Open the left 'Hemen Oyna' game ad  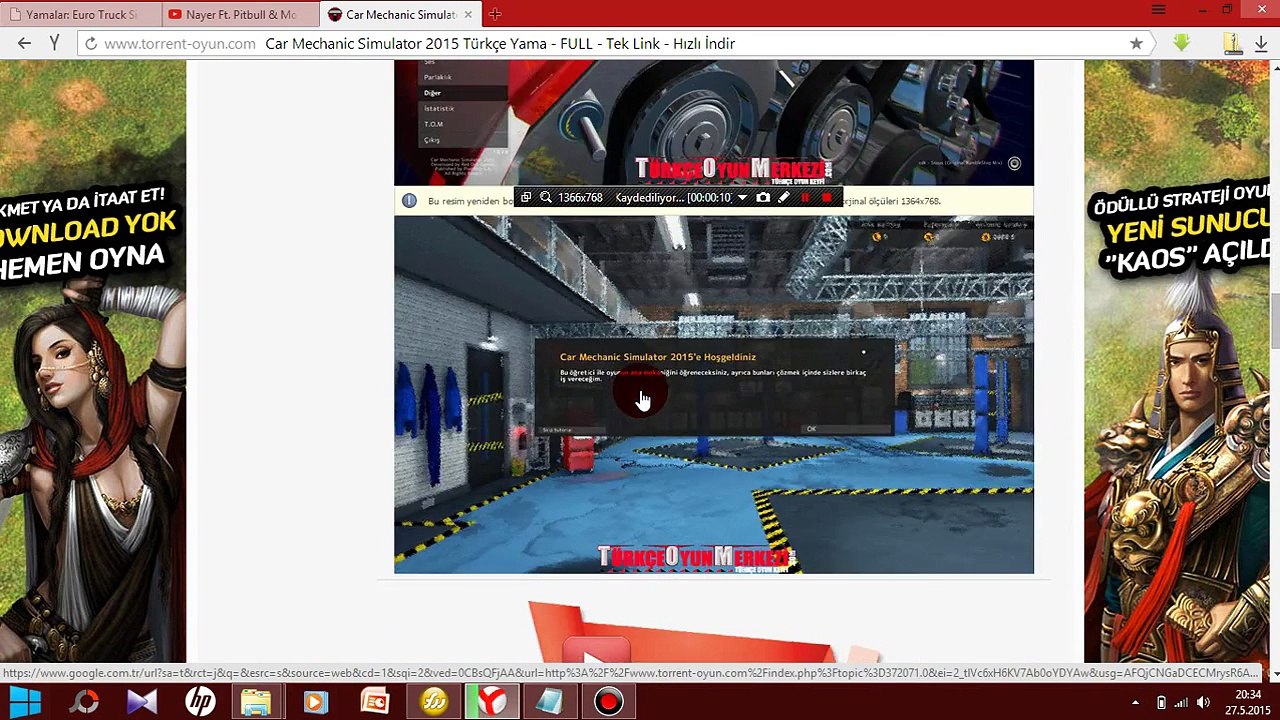click(x=92, y=360)
